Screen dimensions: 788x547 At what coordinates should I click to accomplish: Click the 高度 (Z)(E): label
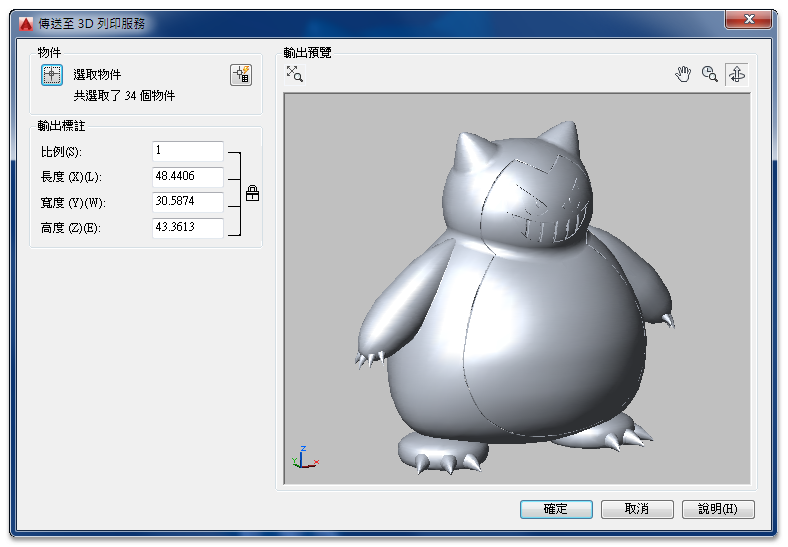click(x=70, y=228)
